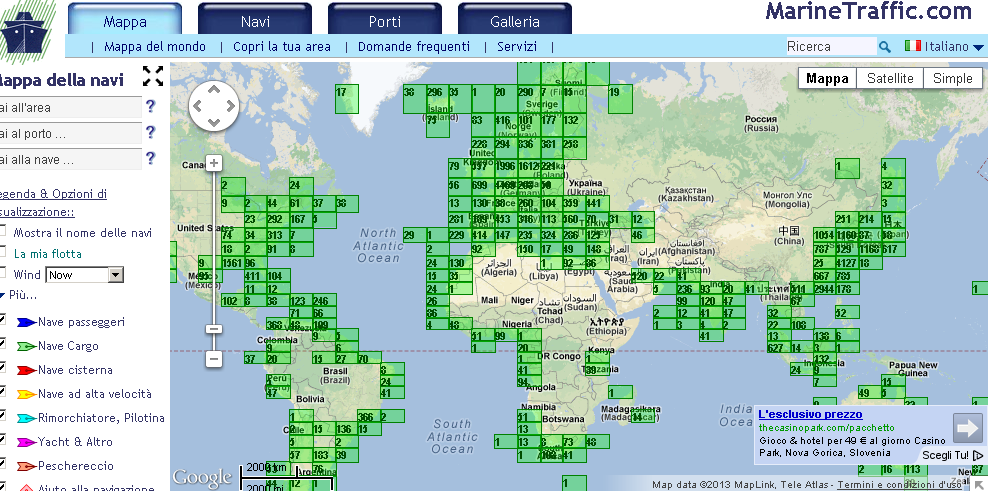The width and height of the screenshot is (993, 491).
Task: Expand 'ai all'area' selector
Action: 70,107
